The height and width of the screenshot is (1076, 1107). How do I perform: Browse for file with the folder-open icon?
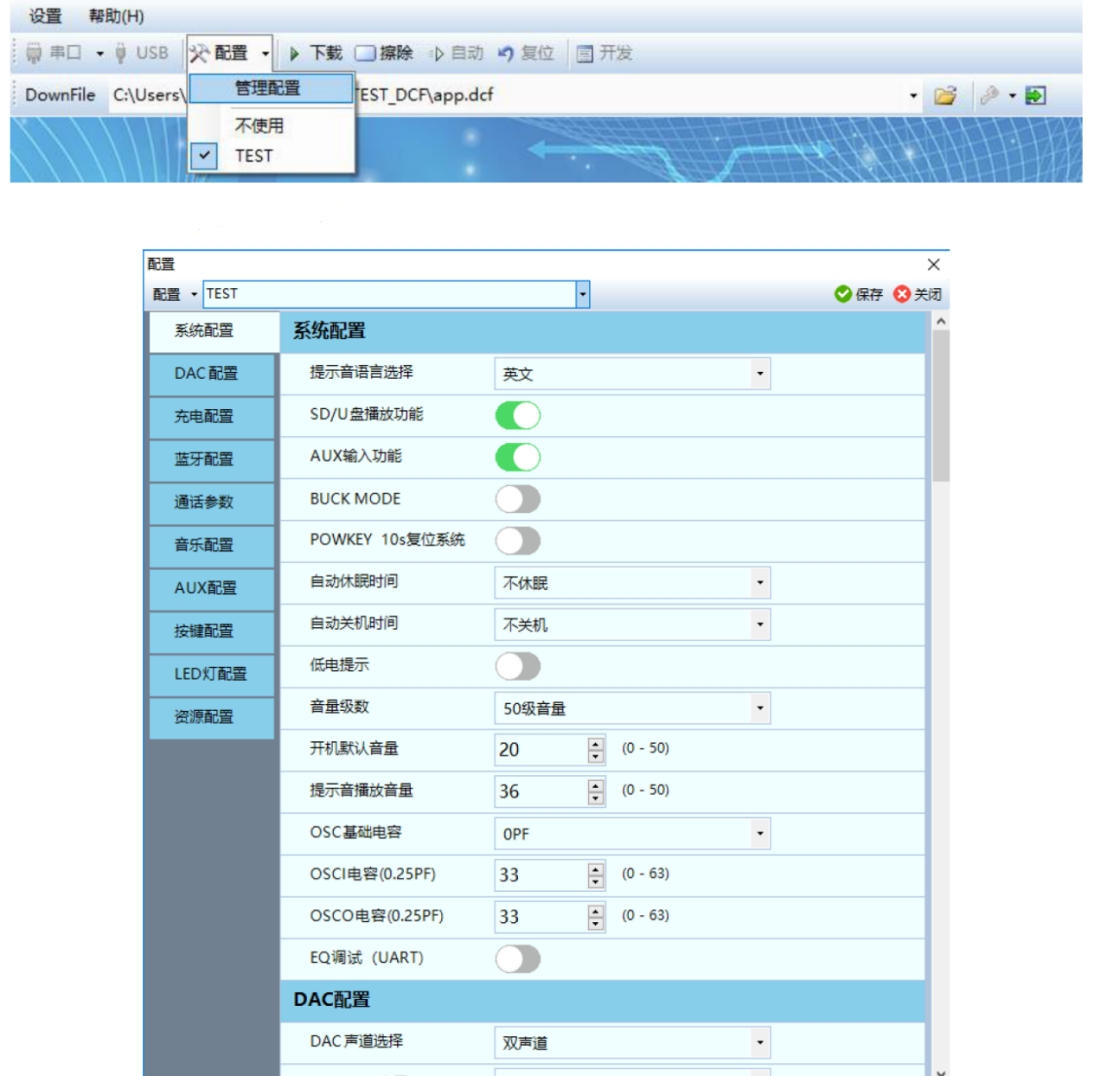pyautogui.click(x=946, y=95)
